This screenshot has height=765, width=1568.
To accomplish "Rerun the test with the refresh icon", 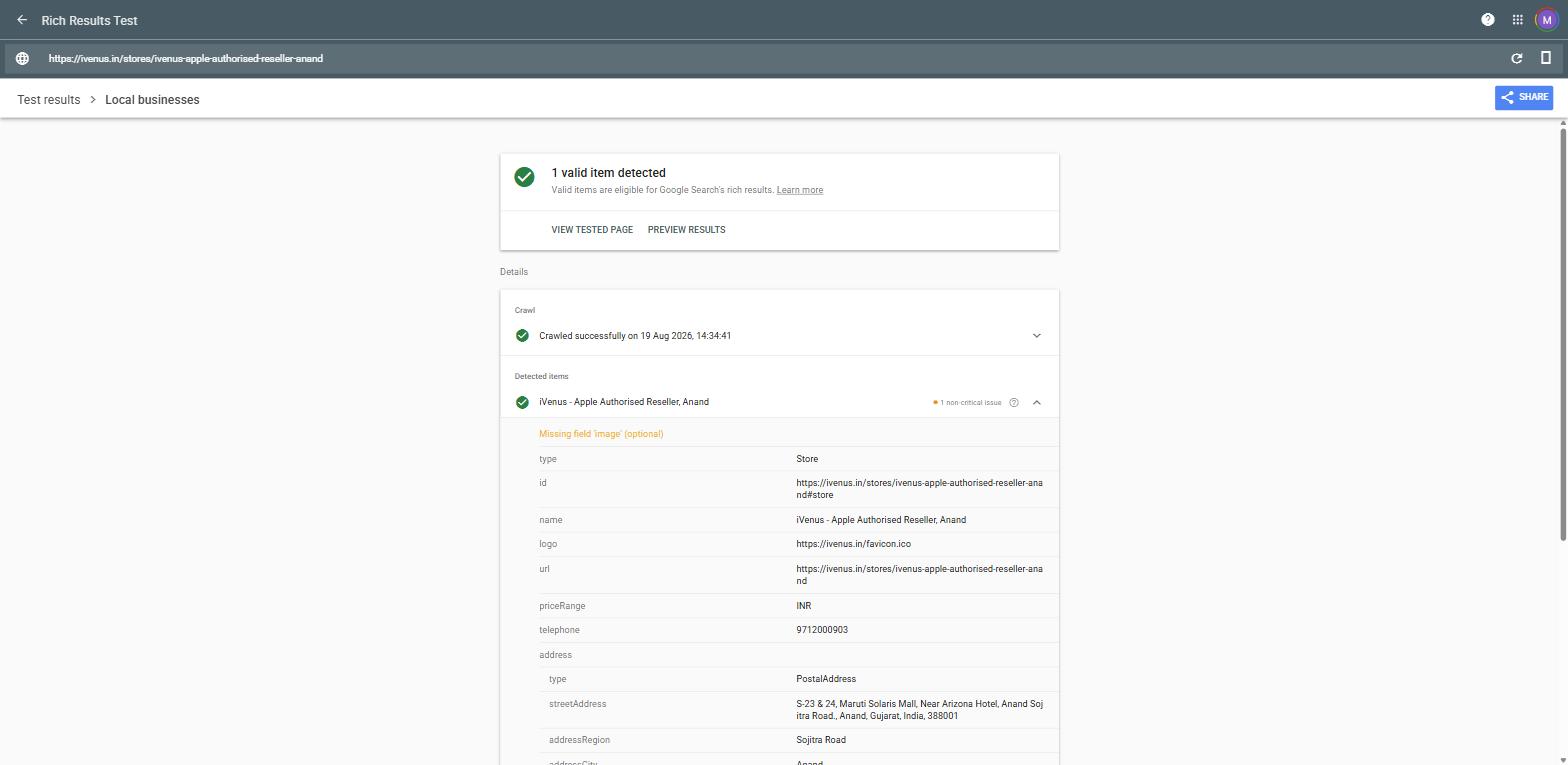I will 1517,58.
